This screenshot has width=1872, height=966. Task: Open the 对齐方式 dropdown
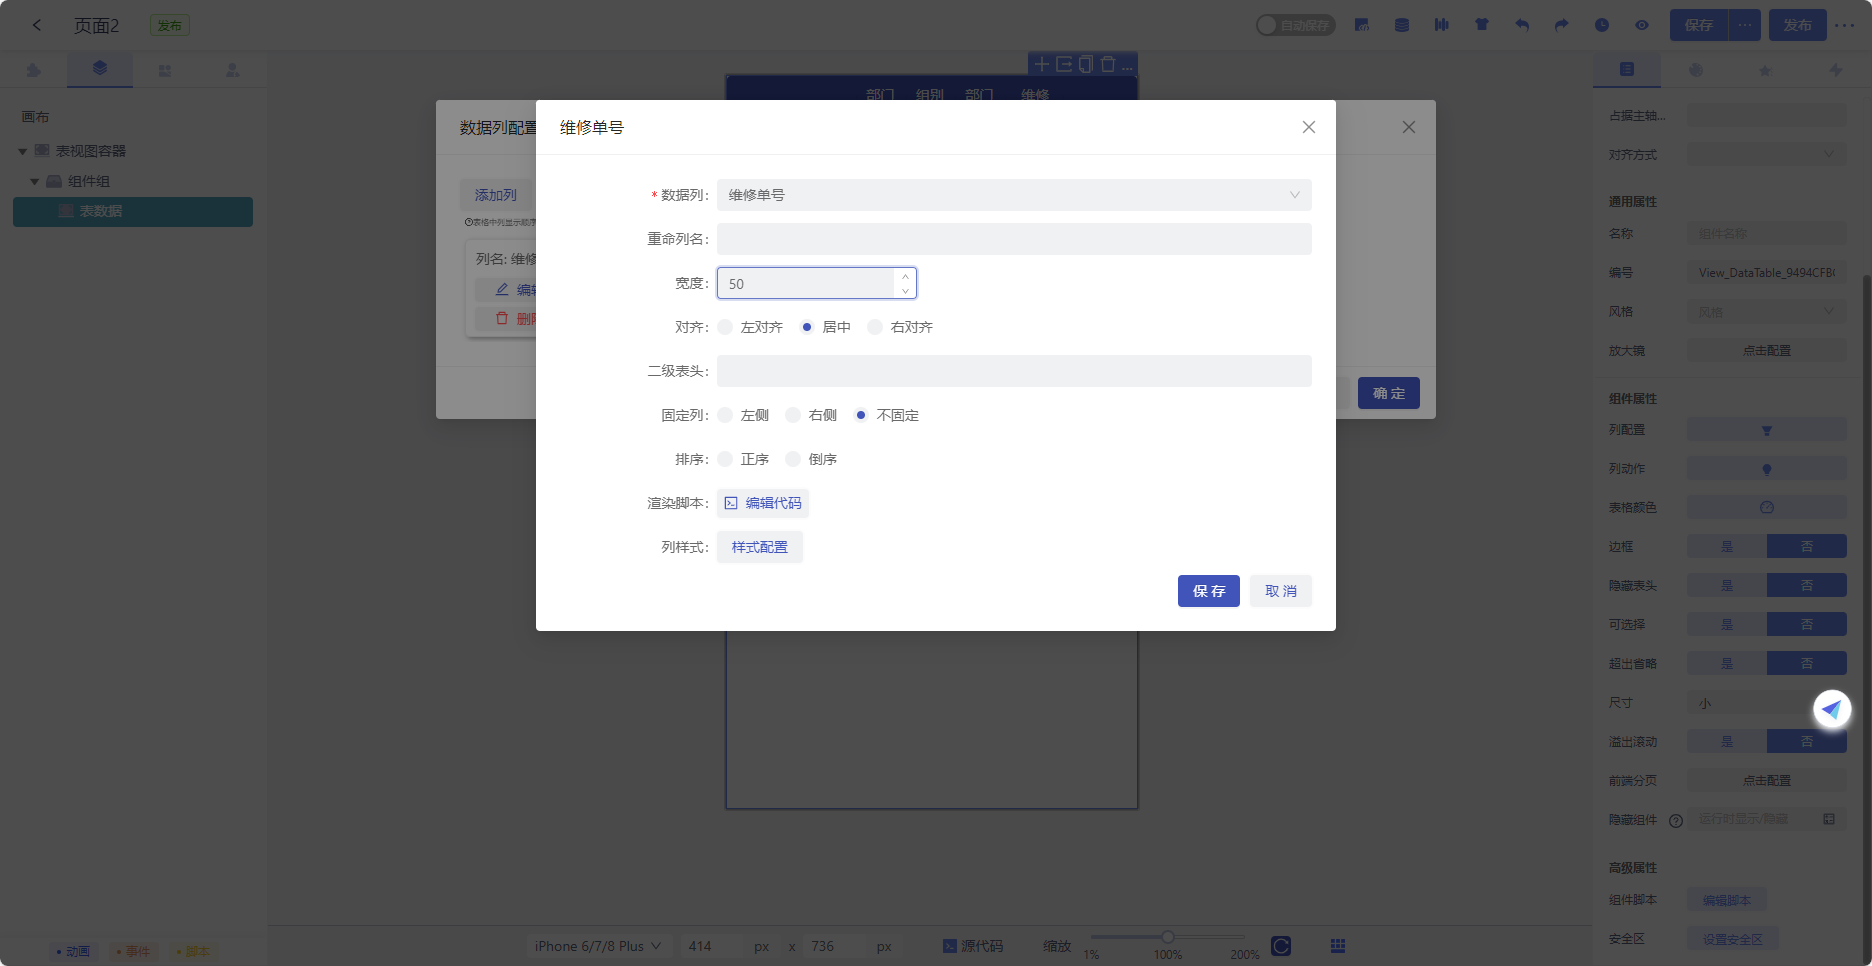(x=1767, y=154)
